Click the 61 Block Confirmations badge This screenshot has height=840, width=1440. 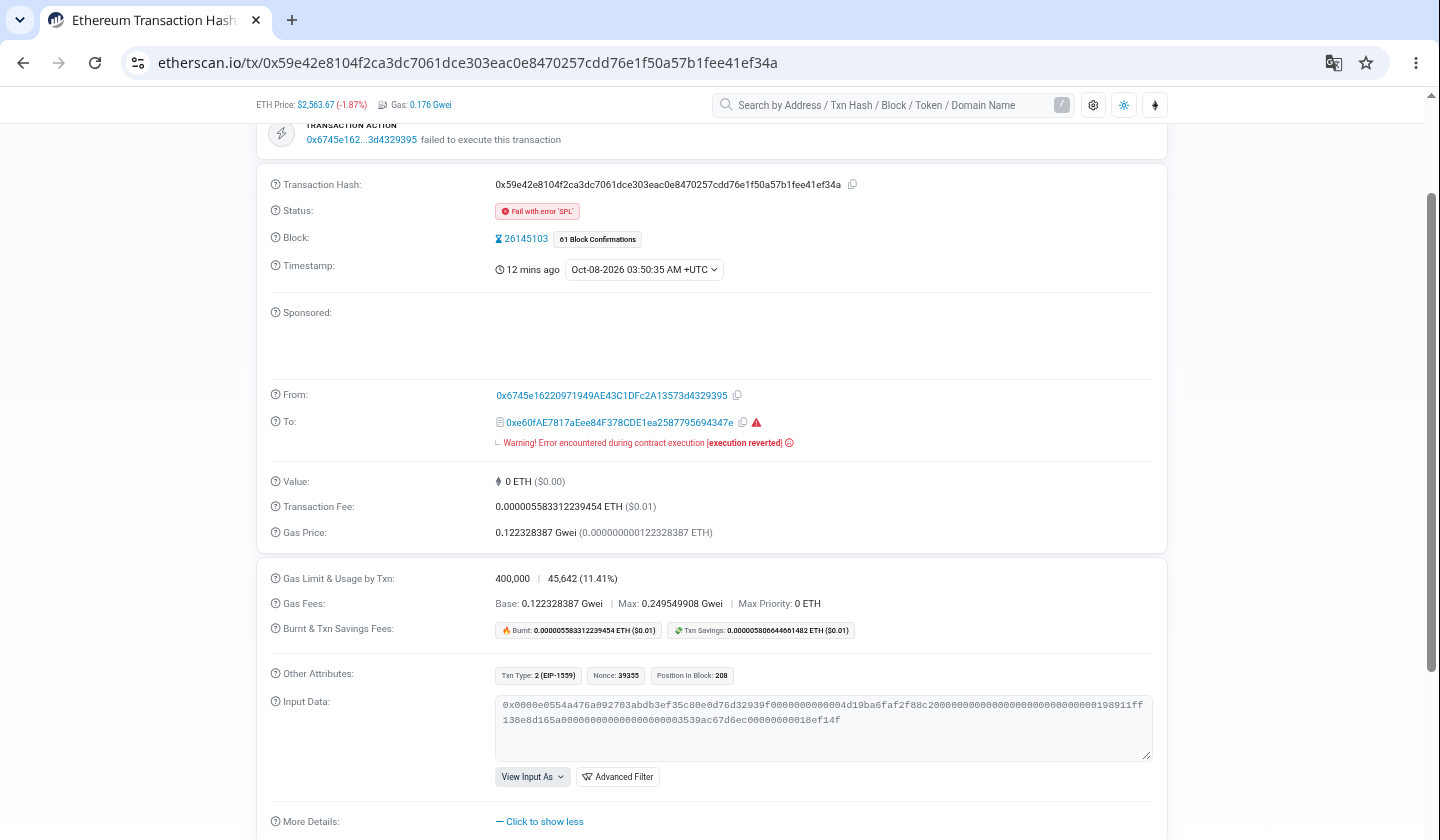[x=598, y=240]
